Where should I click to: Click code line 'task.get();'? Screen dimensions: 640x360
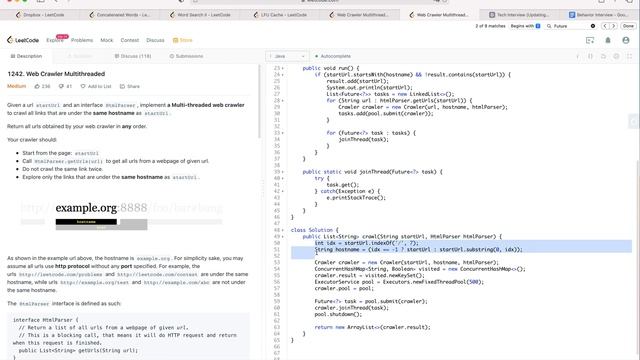(x=342, y=185)
